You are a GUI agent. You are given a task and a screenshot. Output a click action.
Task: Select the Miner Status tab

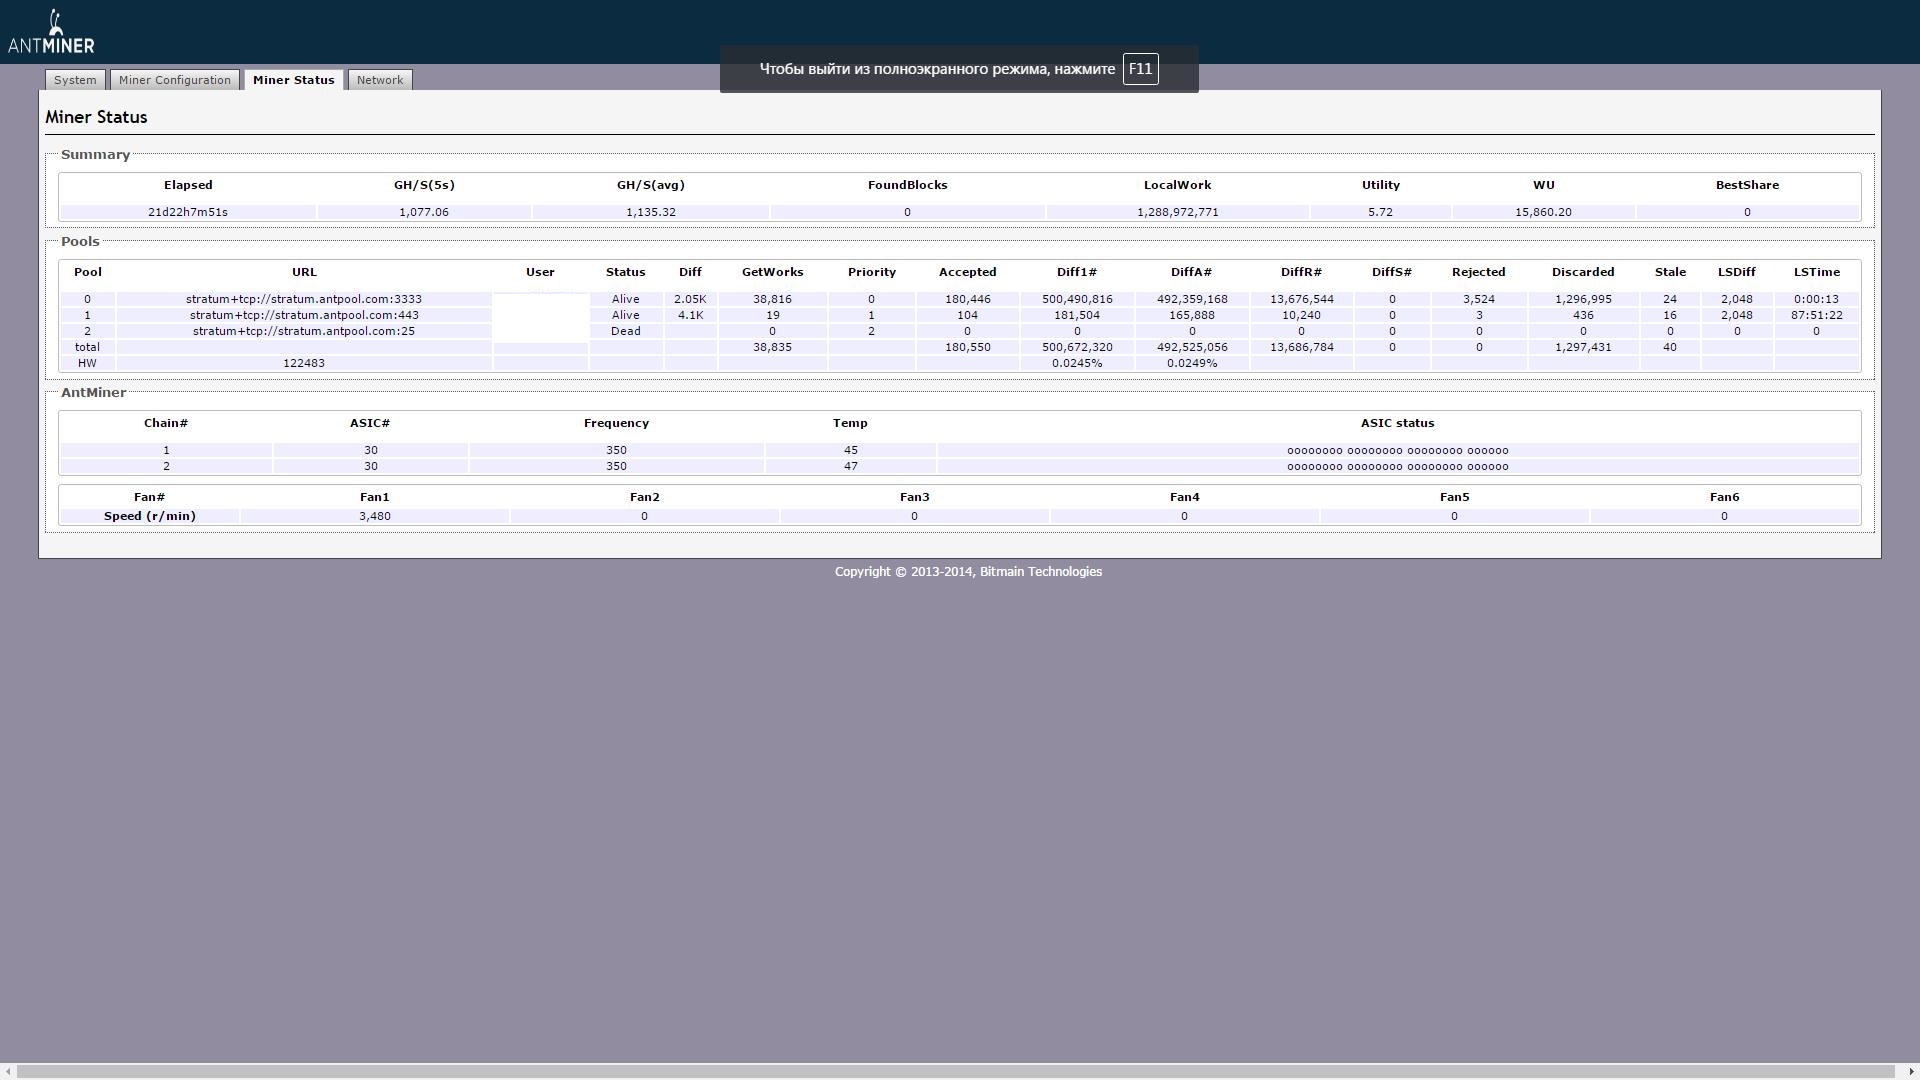[293, 80]
